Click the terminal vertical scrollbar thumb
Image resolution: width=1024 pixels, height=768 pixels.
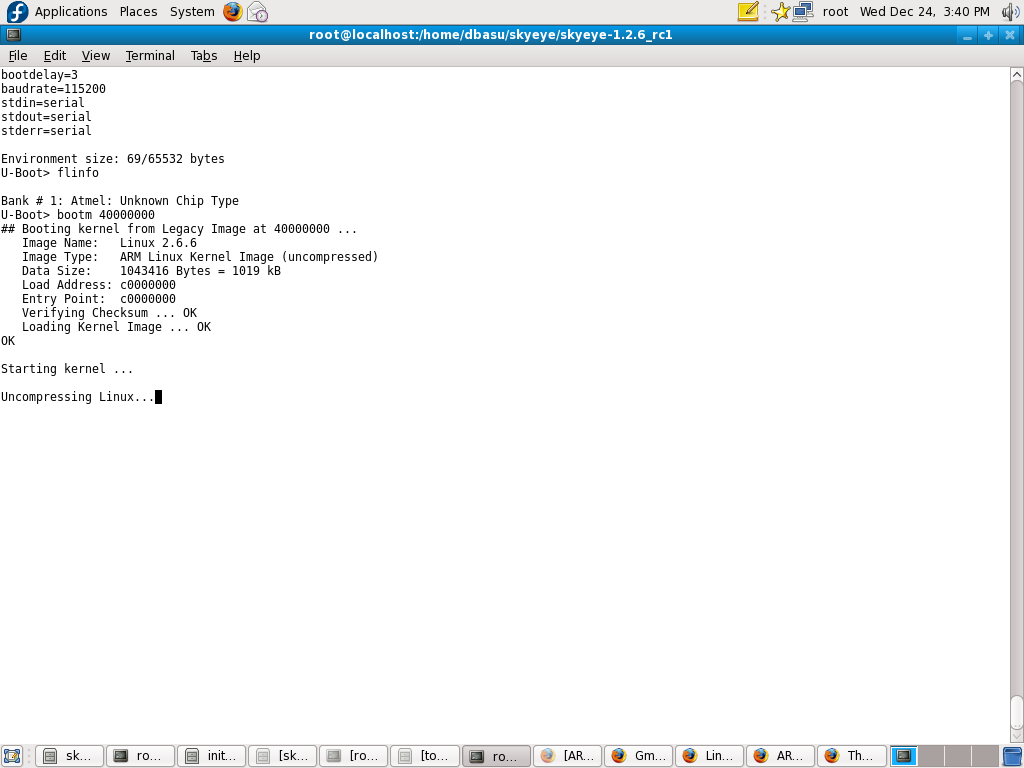[1017, 711]
